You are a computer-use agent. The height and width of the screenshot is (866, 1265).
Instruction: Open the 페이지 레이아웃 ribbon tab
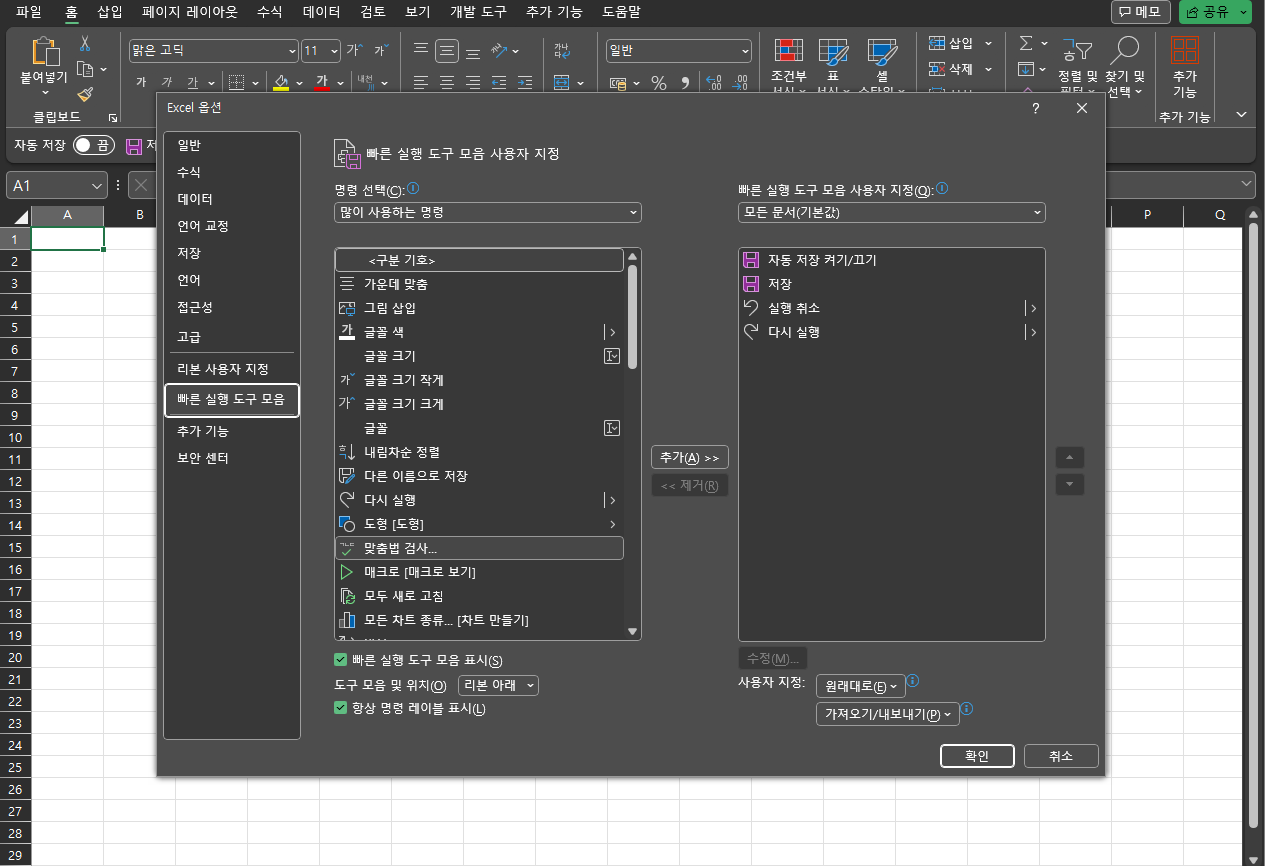point(190,12)
